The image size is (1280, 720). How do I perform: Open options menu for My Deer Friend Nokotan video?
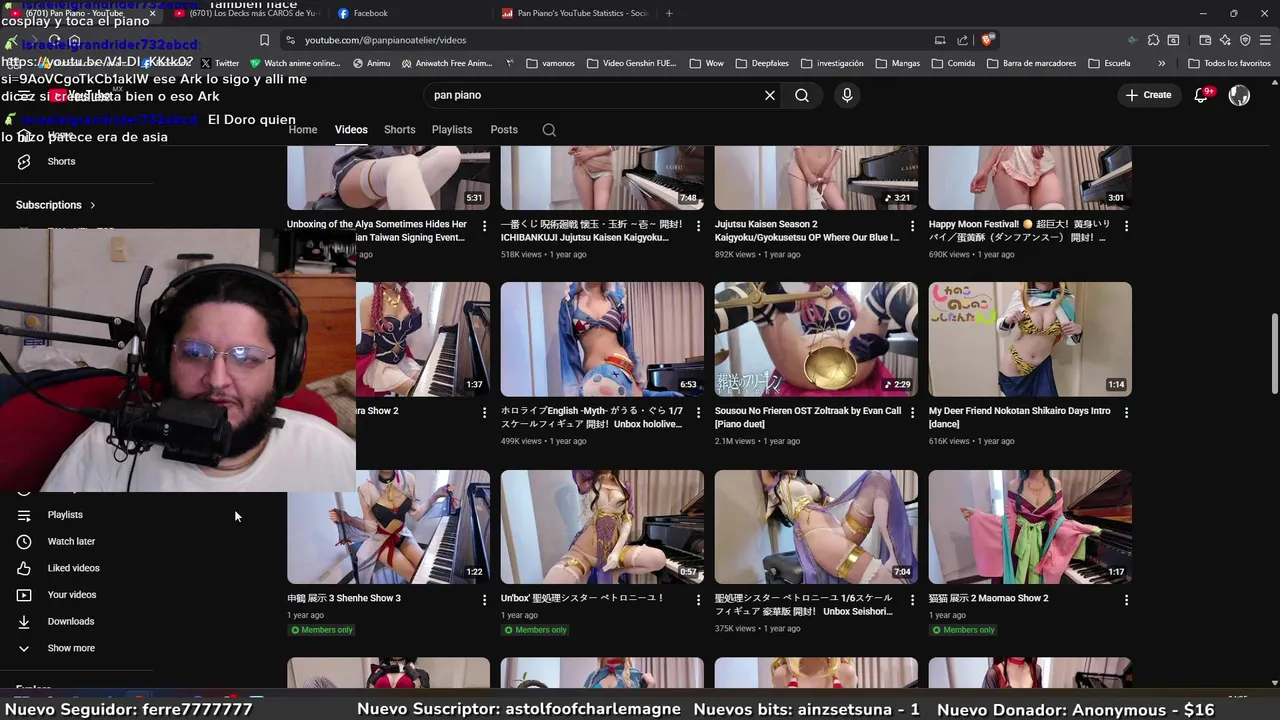[1126, 412]
